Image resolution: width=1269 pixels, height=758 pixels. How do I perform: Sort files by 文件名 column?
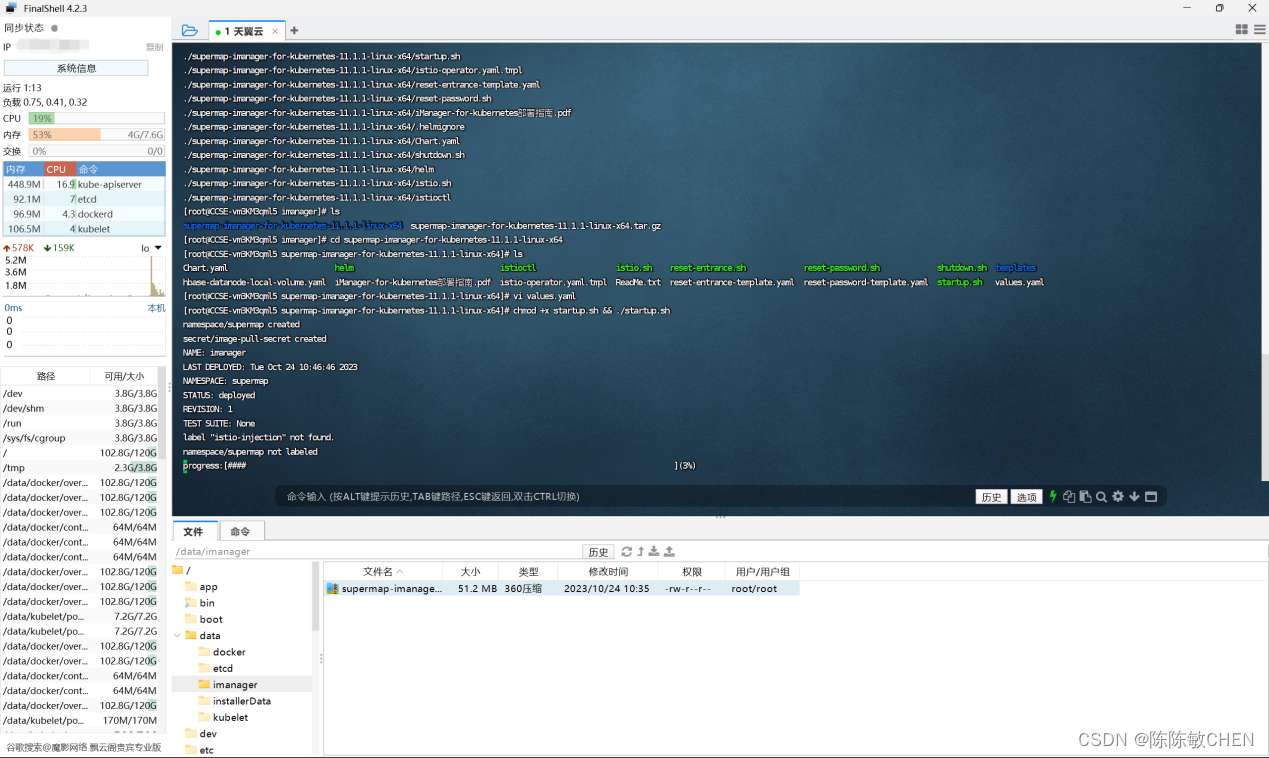coord(383,572)
